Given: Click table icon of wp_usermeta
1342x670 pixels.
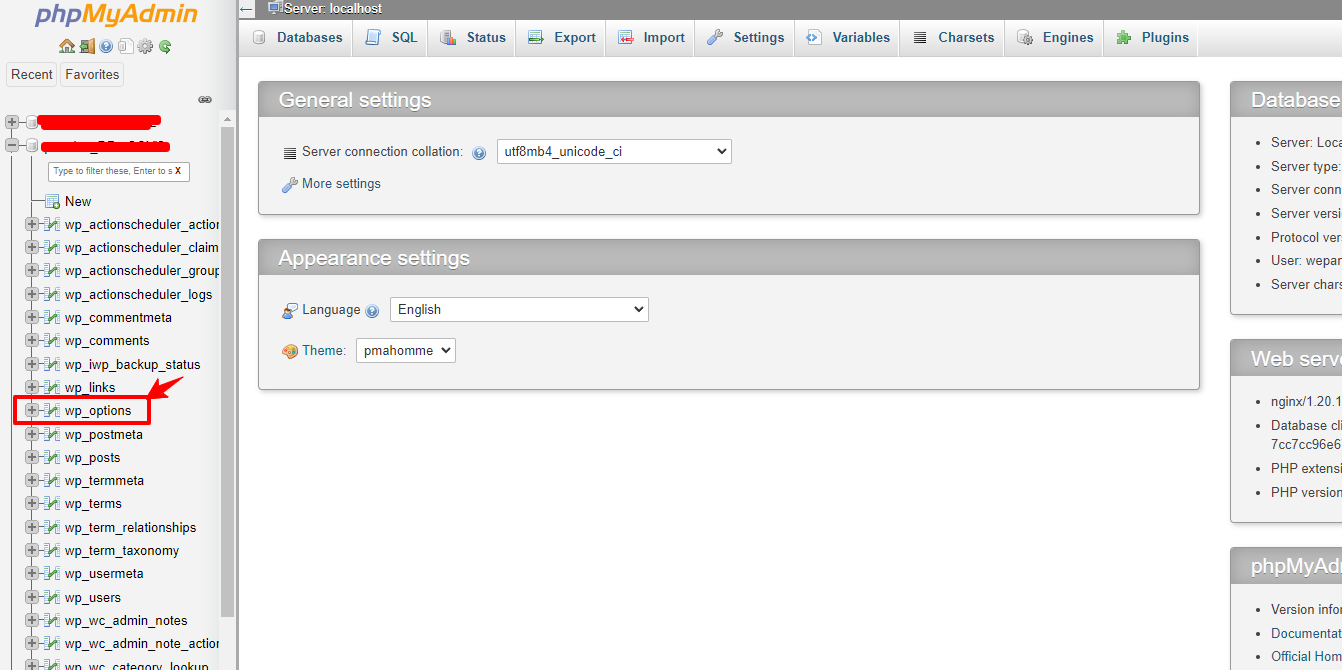Looking at the screenshot, I should (x=52, y=573).
